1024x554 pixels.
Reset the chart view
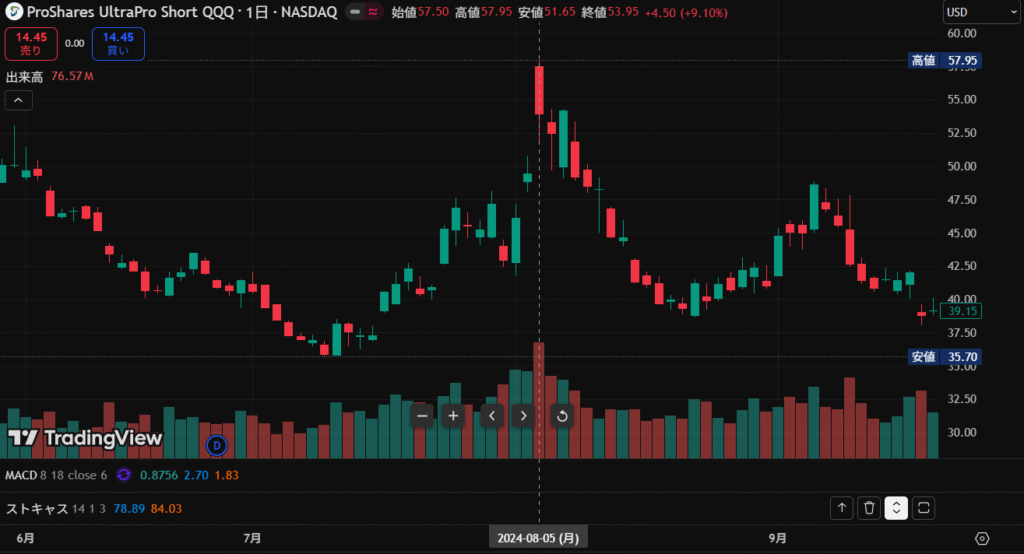(x=561, y=415)
